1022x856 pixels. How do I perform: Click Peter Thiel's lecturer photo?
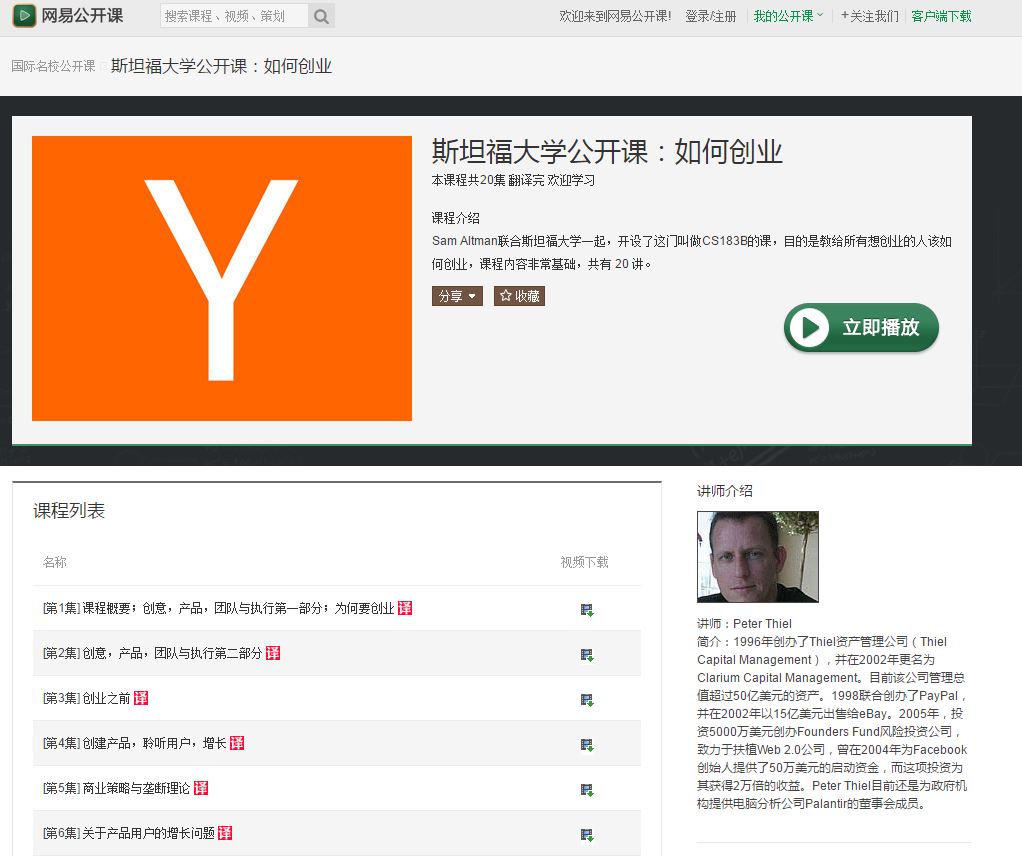click(x=757, y=557)
